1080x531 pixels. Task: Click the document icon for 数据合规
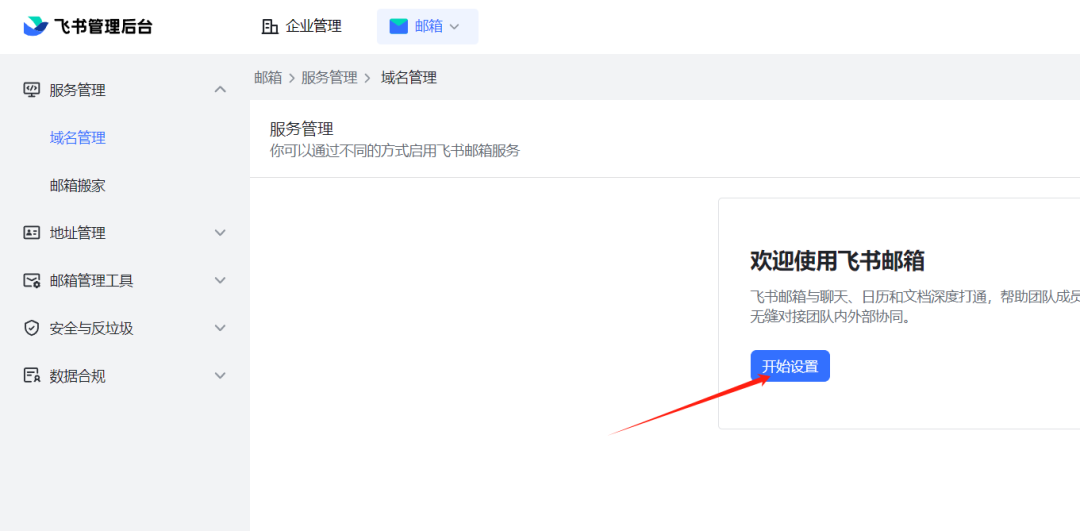tap(32, 376)
